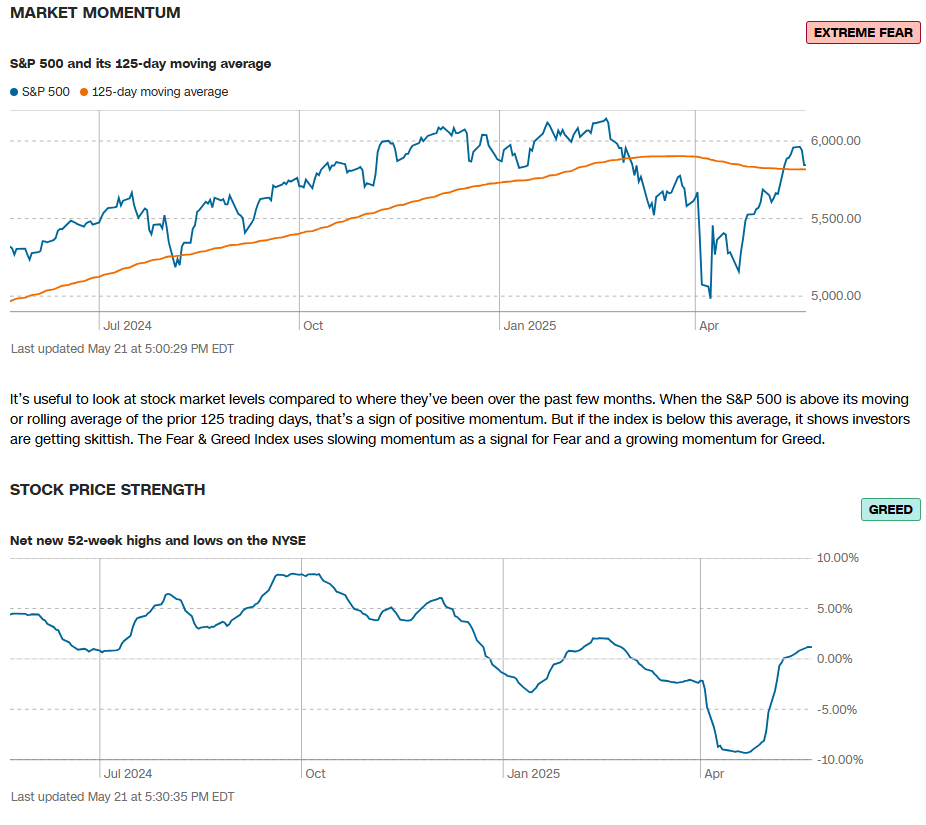This screenshot has height=825, width=926.
Task: Click the -10.00% y-axis label
Action: 838,760
